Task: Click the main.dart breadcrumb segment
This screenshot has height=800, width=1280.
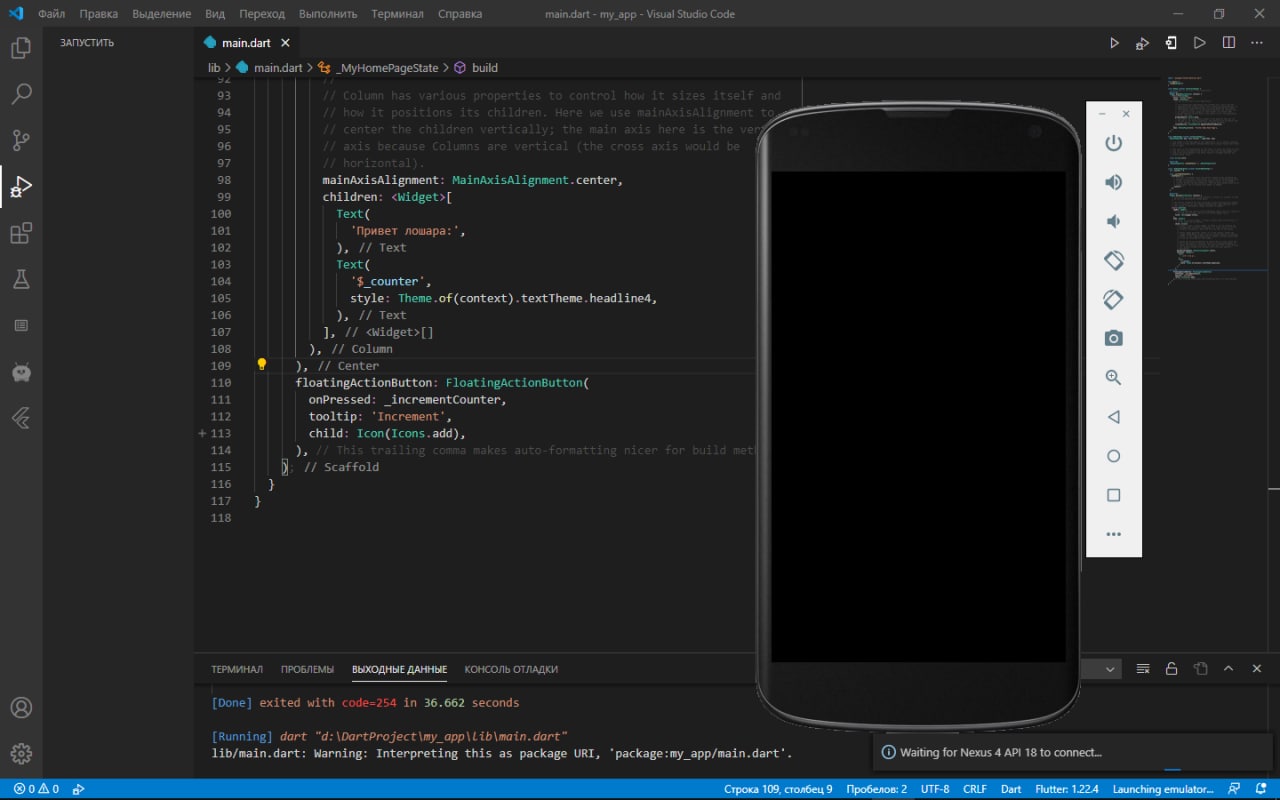Action: [278, 68]
